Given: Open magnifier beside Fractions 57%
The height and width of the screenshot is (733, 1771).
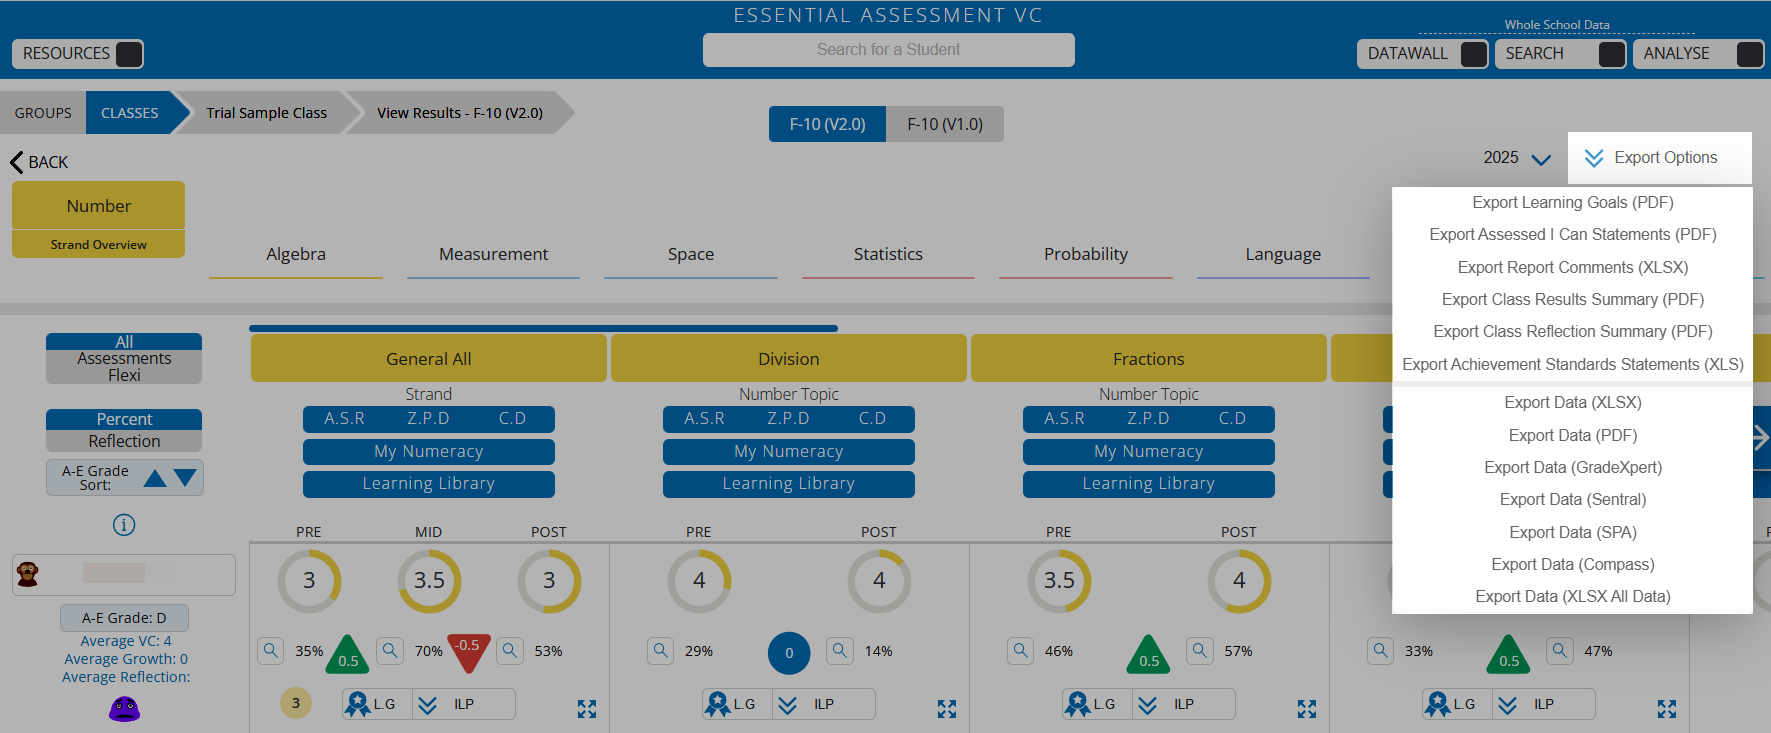Looking at the screenshot, I should point(1200,651).
